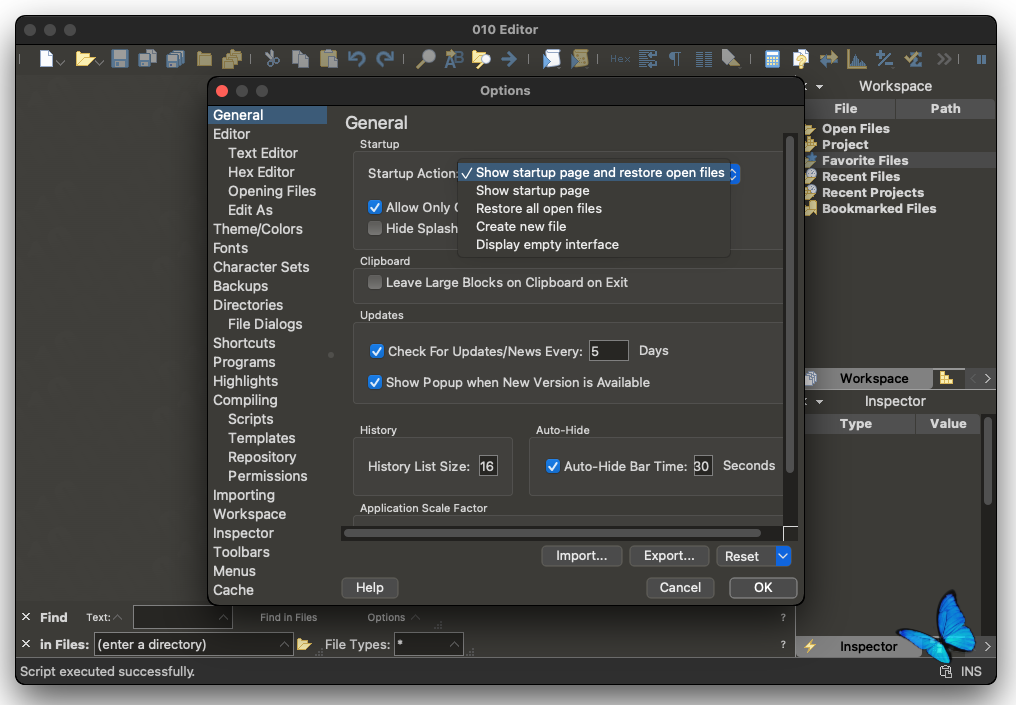Enable the Hide Splash checkbox
Screen dimensions: 1016x705
point(375,228)
